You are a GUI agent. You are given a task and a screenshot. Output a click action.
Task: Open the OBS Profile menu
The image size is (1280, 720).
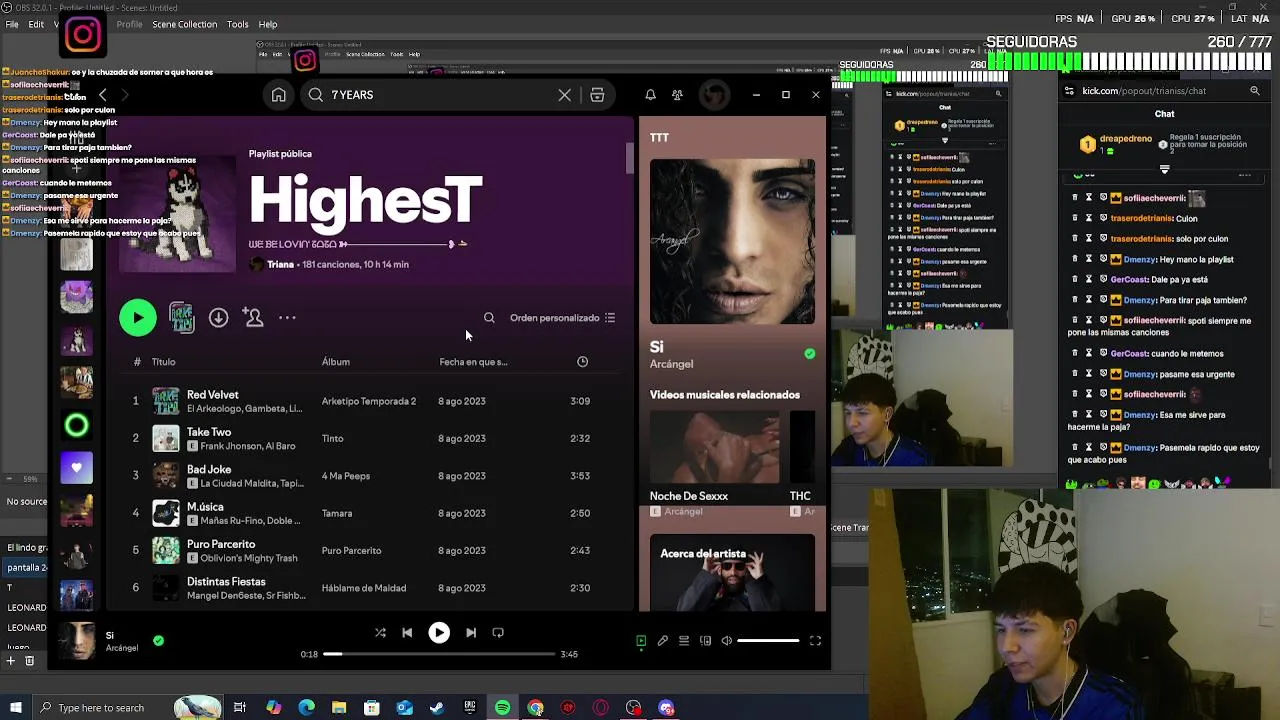point(129,24)
